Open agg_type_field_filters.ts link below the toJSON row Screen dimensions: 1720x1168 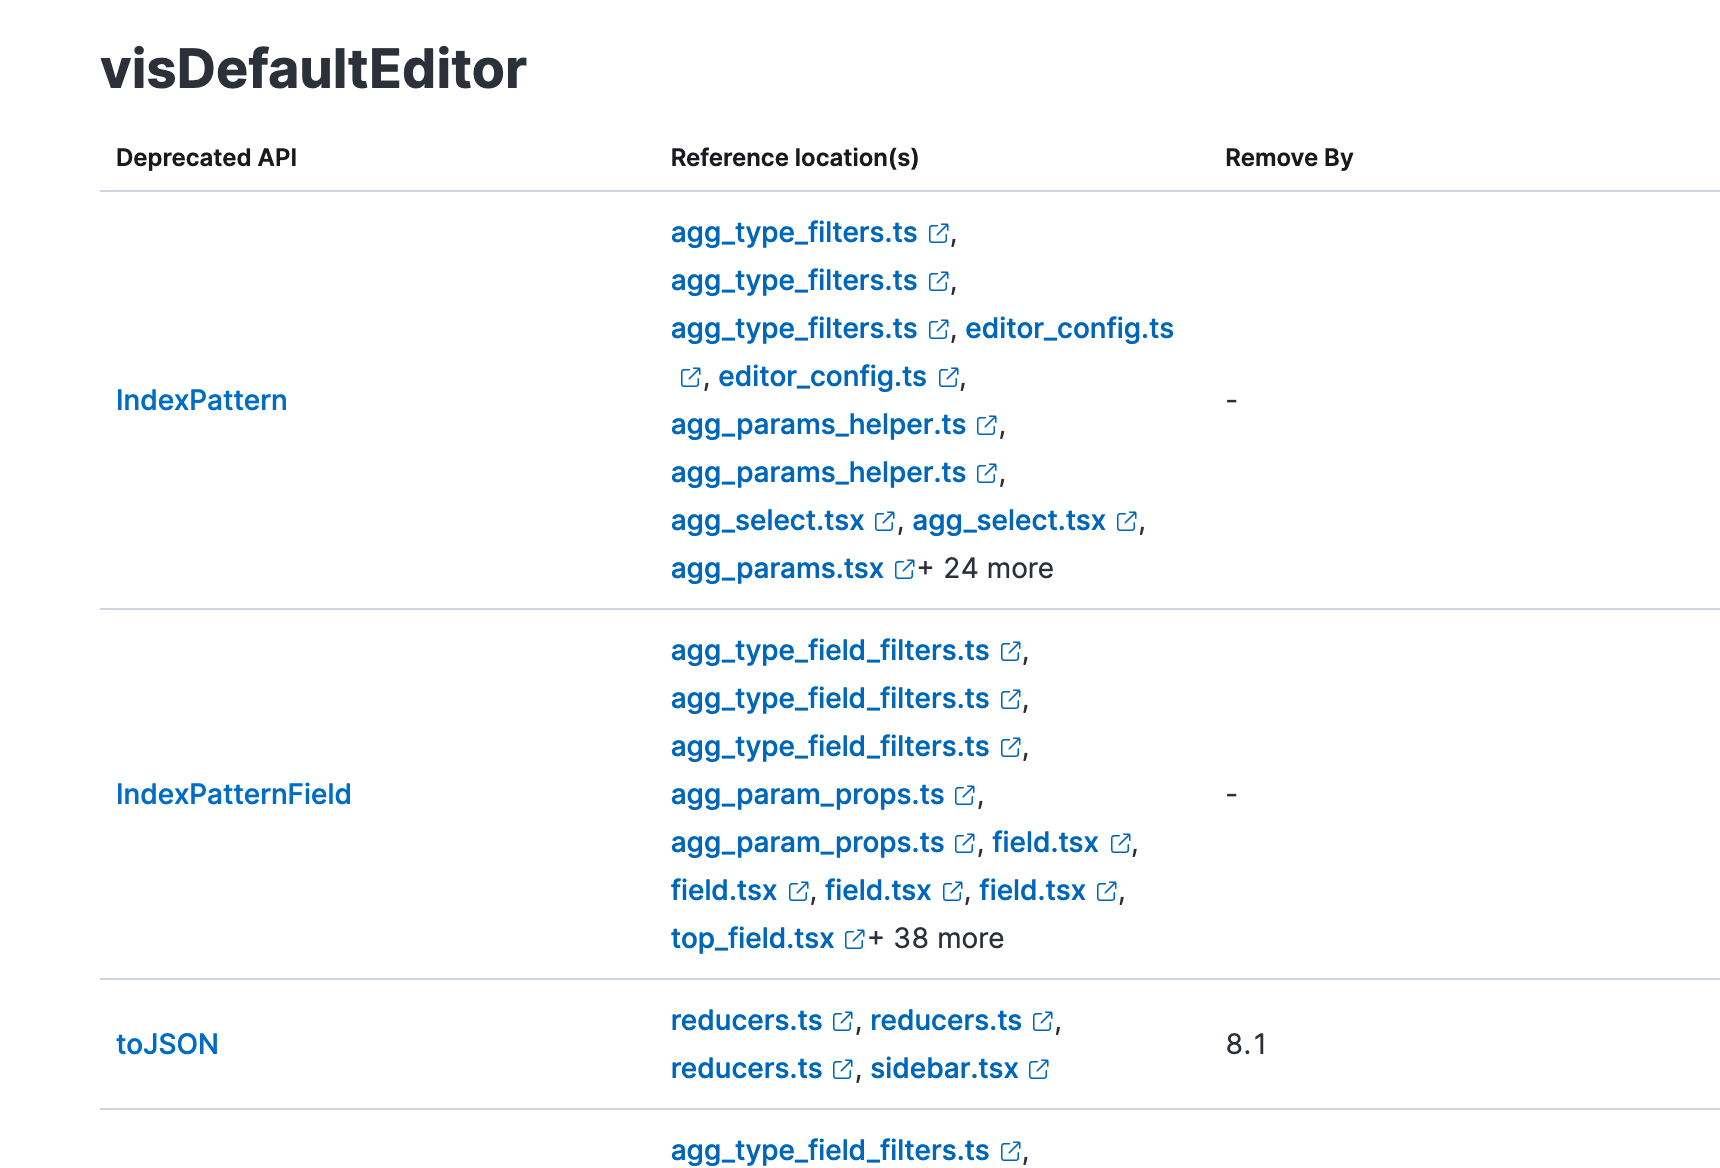click(830, 1151)
